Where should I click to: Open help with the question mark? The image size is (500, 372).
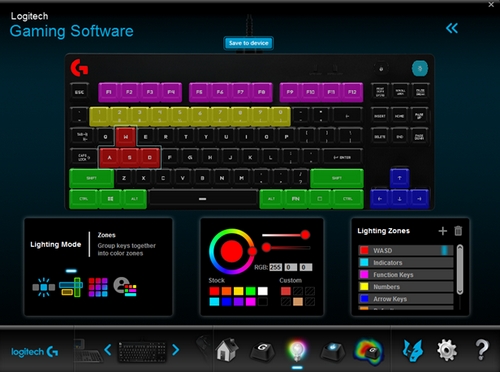point(482,350)
